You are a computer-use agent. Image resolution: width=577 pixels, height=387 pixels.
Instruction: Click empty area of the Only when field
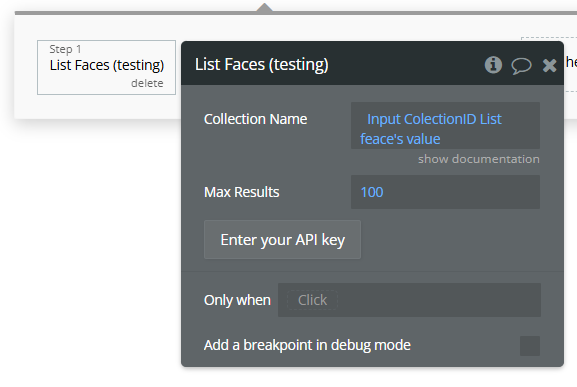tap(438, 300)
